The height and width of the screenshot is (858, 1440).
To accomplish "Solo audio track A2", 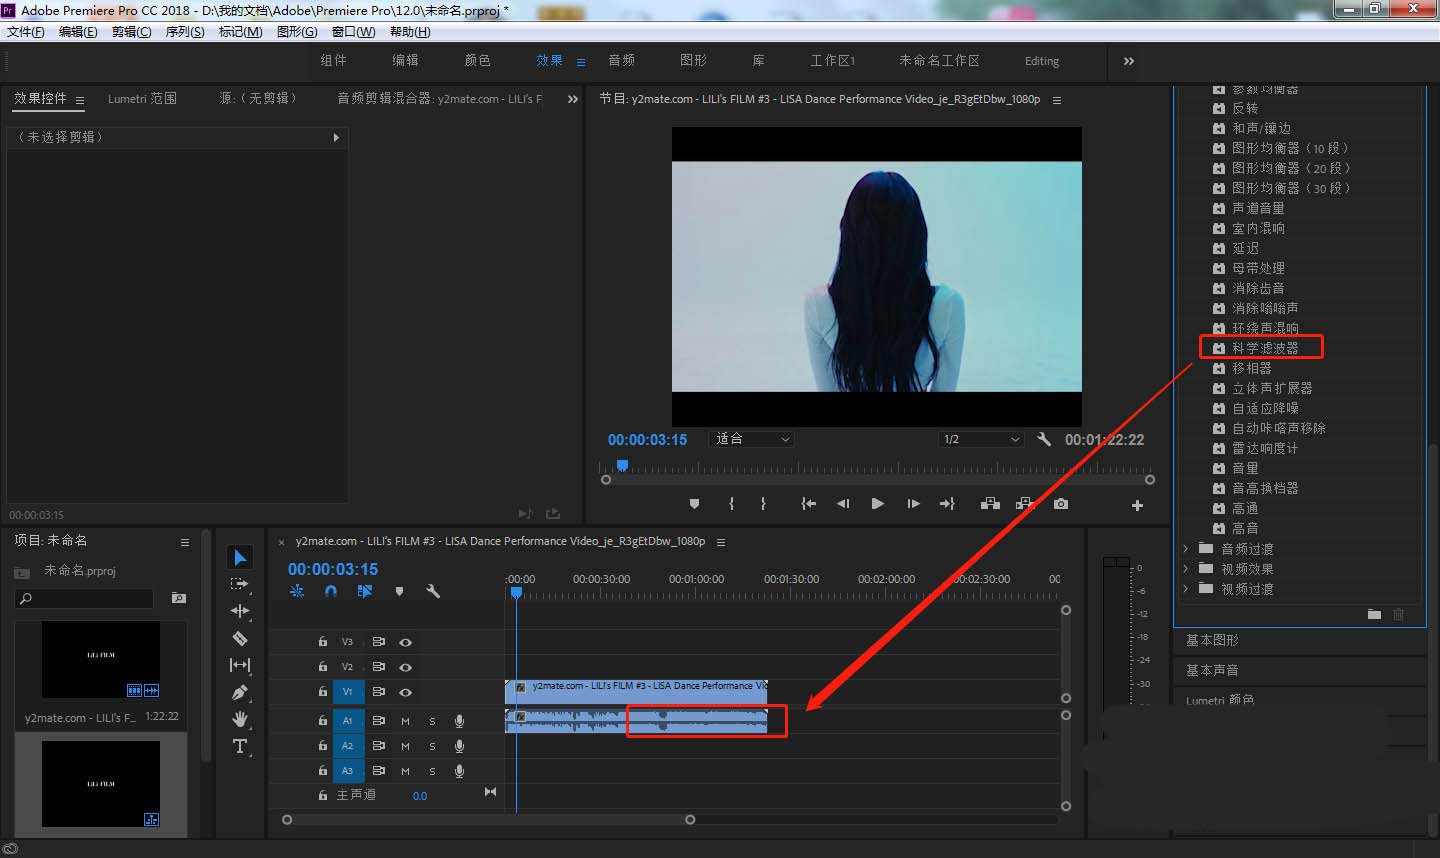I will (432, 746).
